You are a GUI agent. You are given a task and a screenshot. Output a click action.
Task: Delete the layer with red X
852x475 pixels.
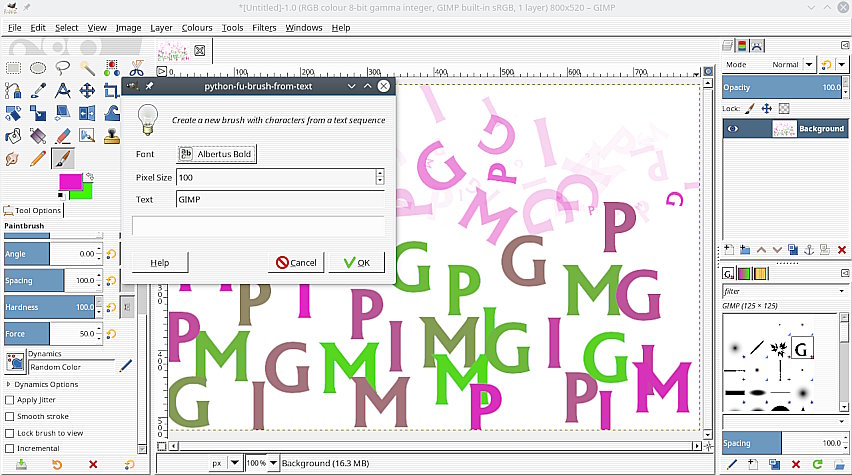coord(842,250)
